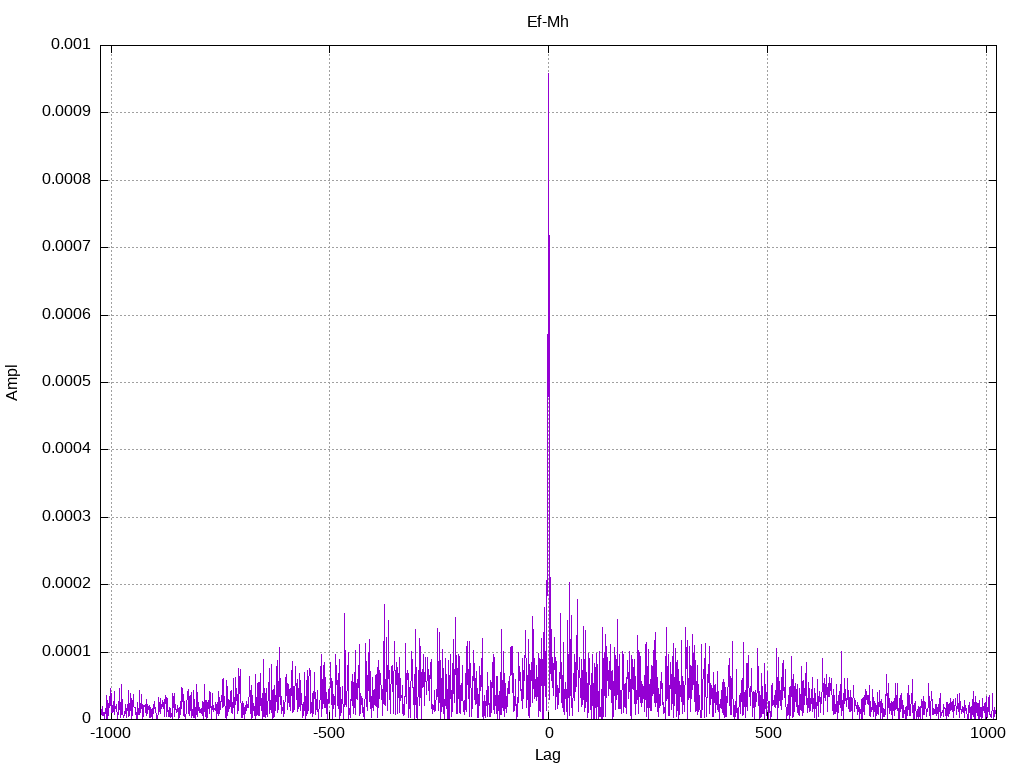Image resolution: width=1024 pixels, height=768 pixels.
Task: Click the y-axis value "0.0008"
Action: (66, 179)
